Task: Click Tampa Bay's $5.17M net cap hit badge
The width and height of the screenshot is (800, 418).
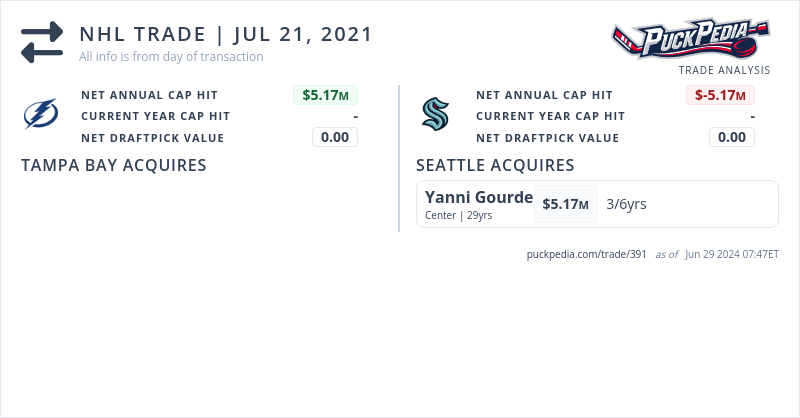Action: tap(325, 95)
